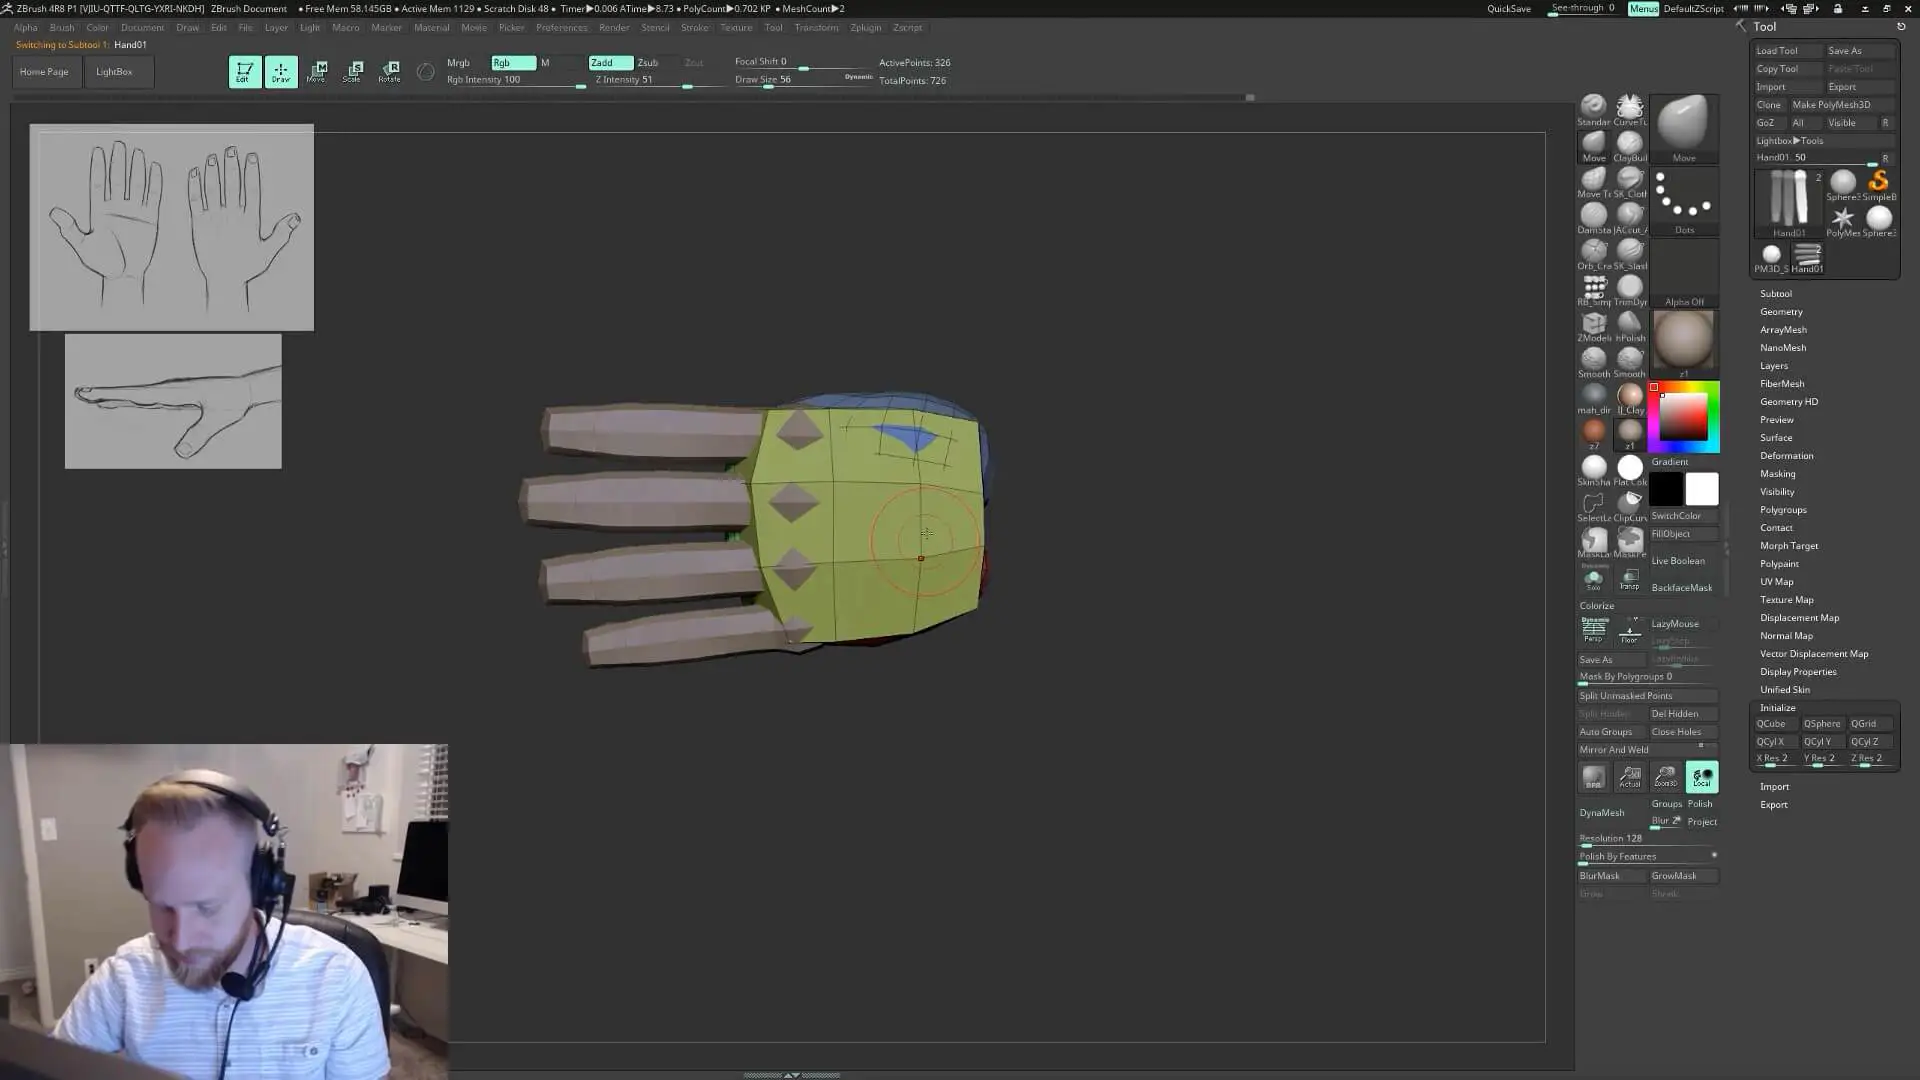Screen dimensions: 1920x1080
Task: Toggle the Rgb mode button
Action: pyautogui.click(x=513, y=62)
